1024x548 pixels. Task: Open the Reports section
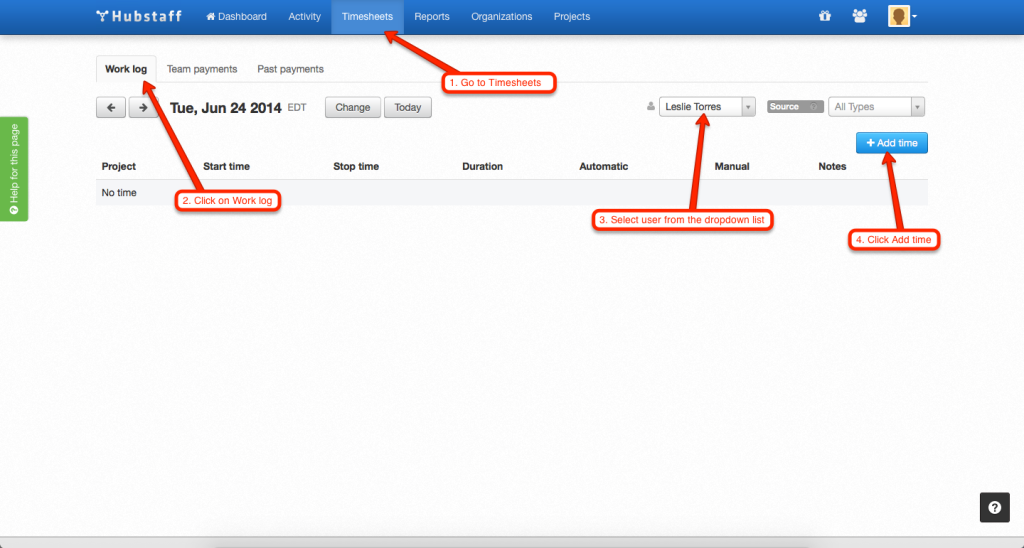(432, 16)
